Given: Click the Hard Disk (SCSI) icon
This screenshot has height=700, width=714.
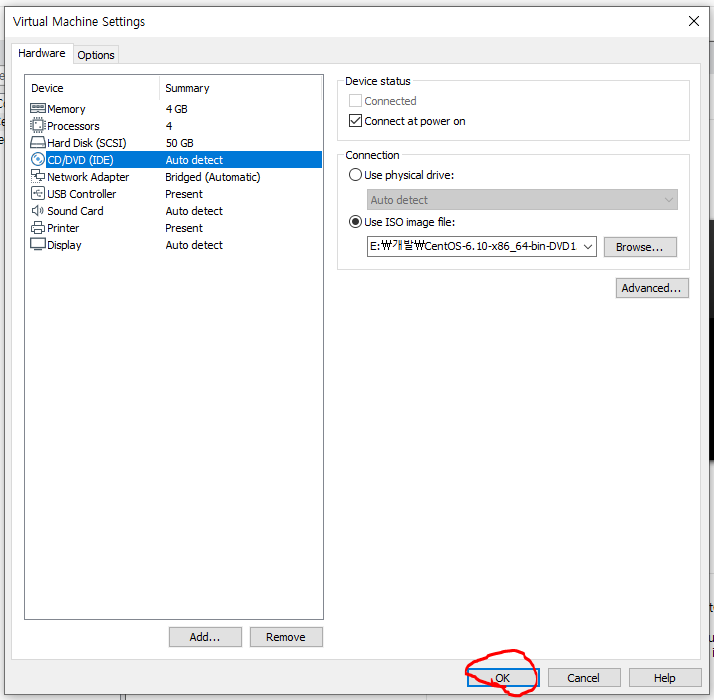Looking at the screenshot, I should [x=38, y=143].
